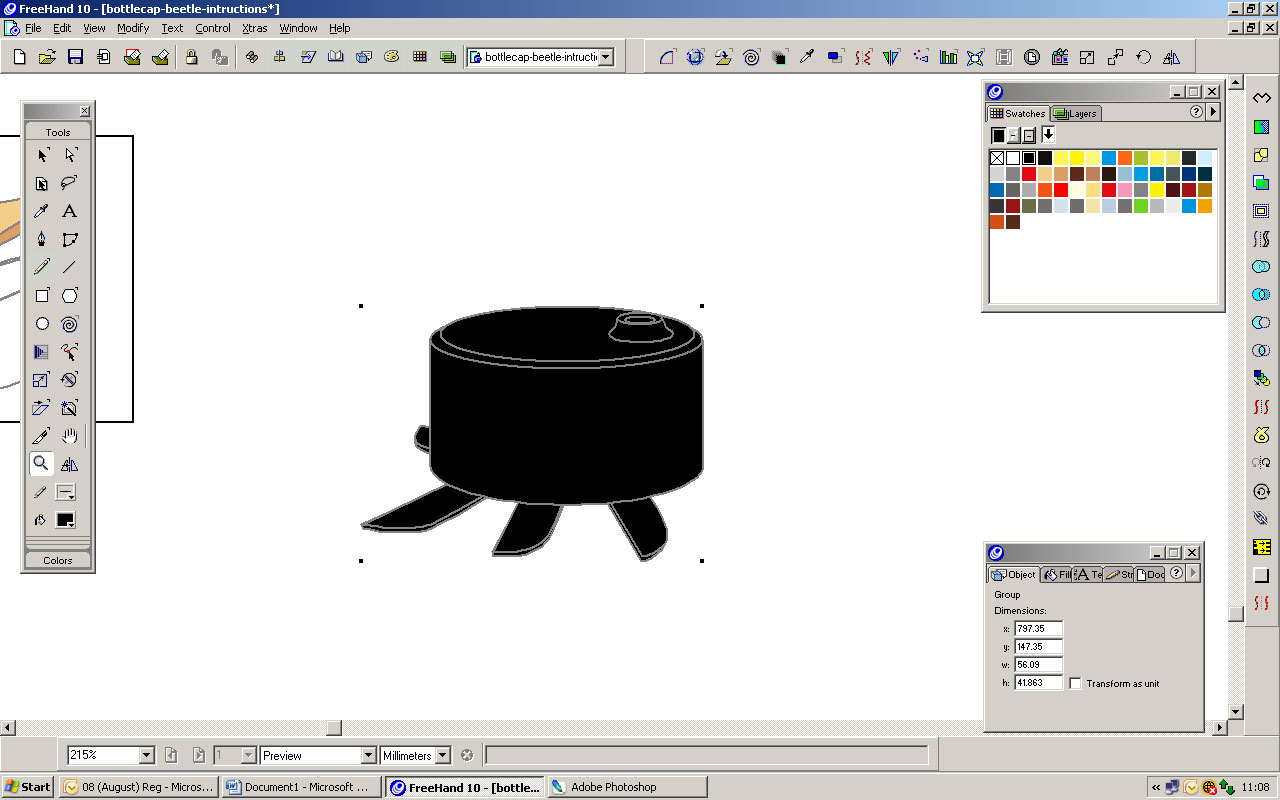
Task: Check the Transform as unit checkbox
Action: [x=1075, y=683]
